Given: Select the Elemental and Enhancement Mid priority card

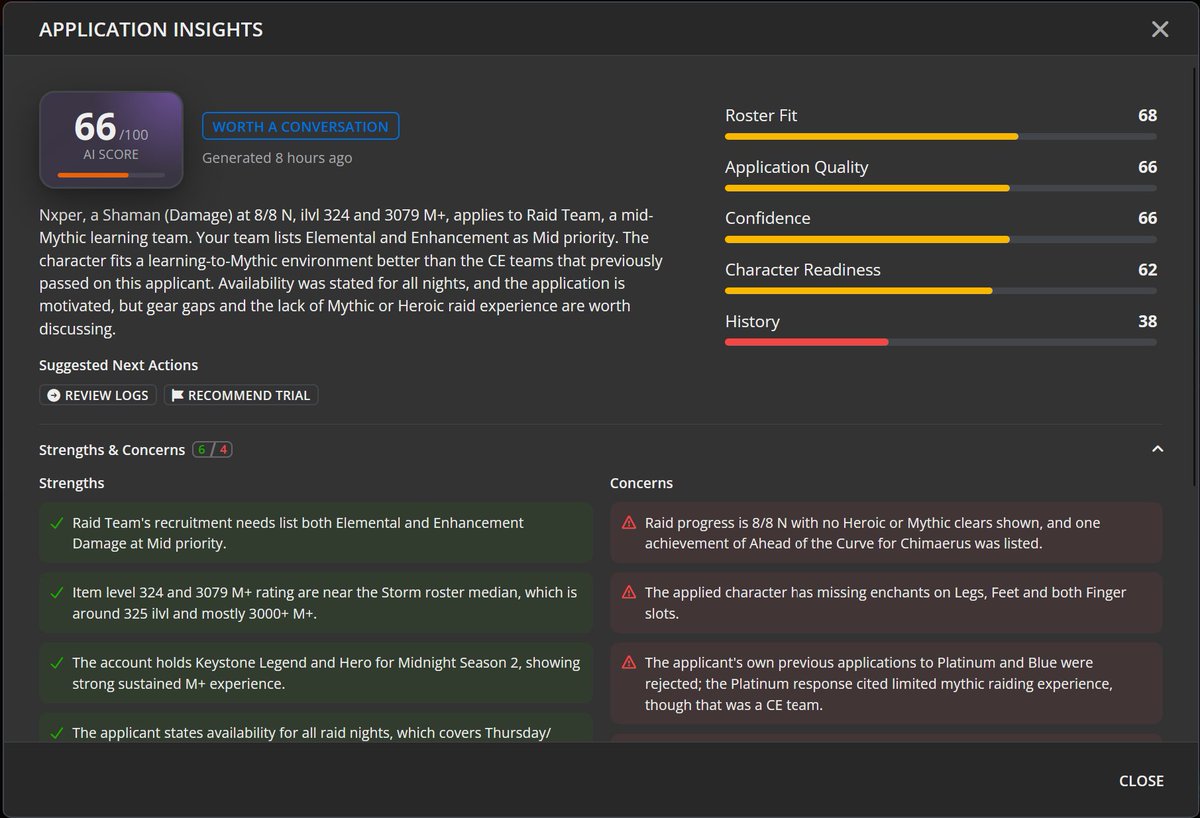Looking at the screenshot, I should 316,533.
